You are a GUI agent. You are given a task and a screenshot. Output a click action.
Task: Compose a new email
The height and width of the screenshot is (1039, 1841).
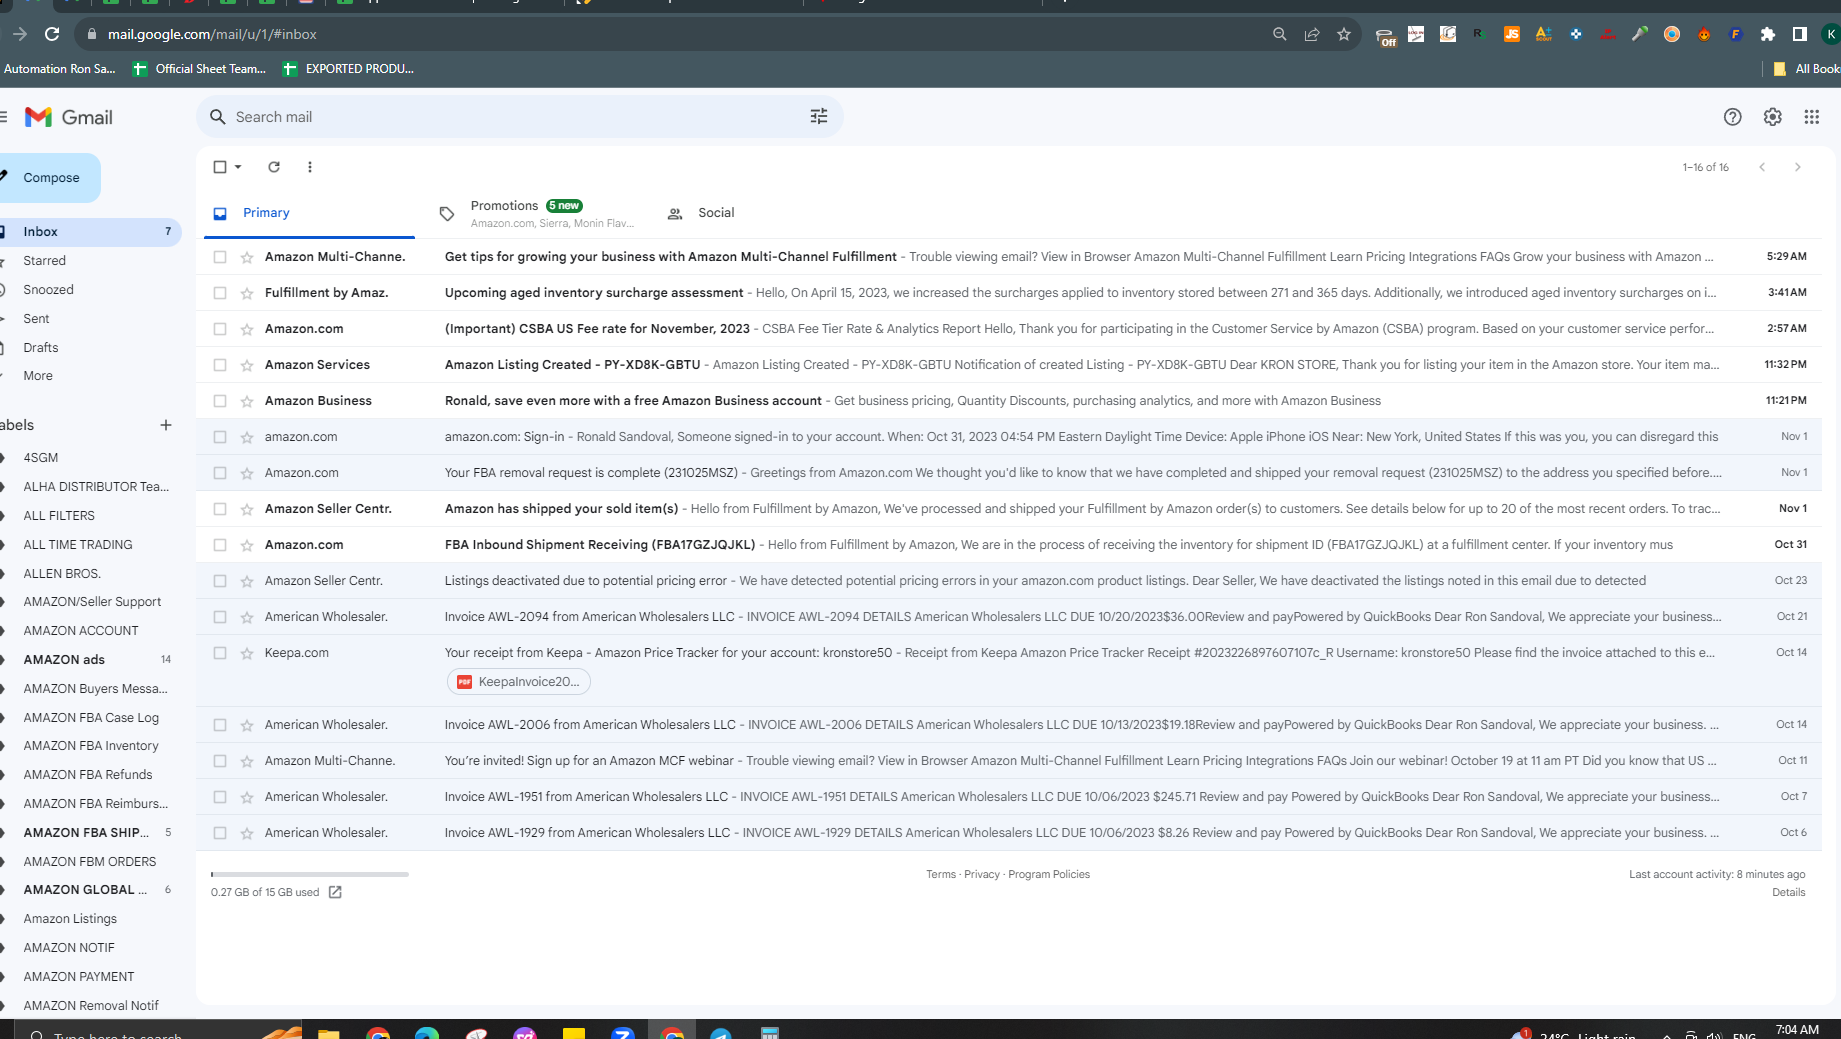pos(50,178)
